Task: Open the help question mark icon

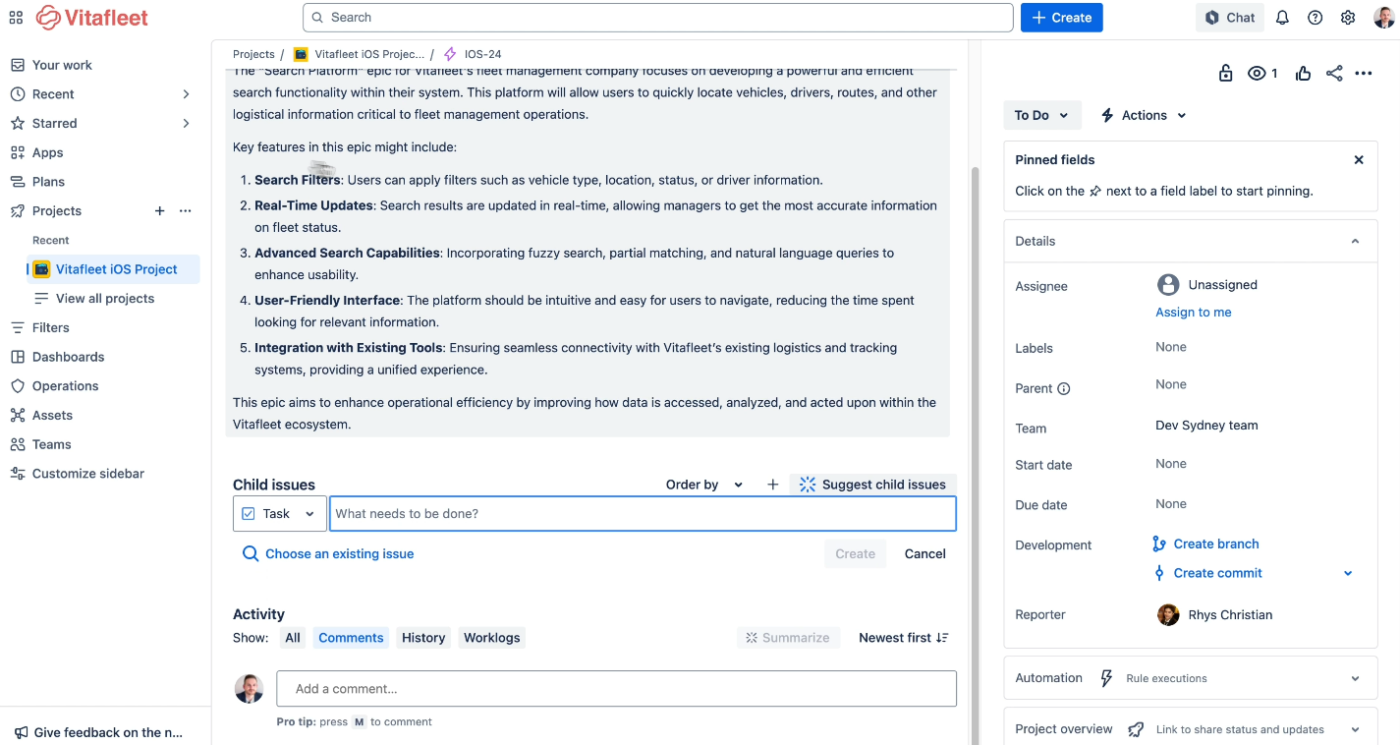Action: click(1315, 17)
